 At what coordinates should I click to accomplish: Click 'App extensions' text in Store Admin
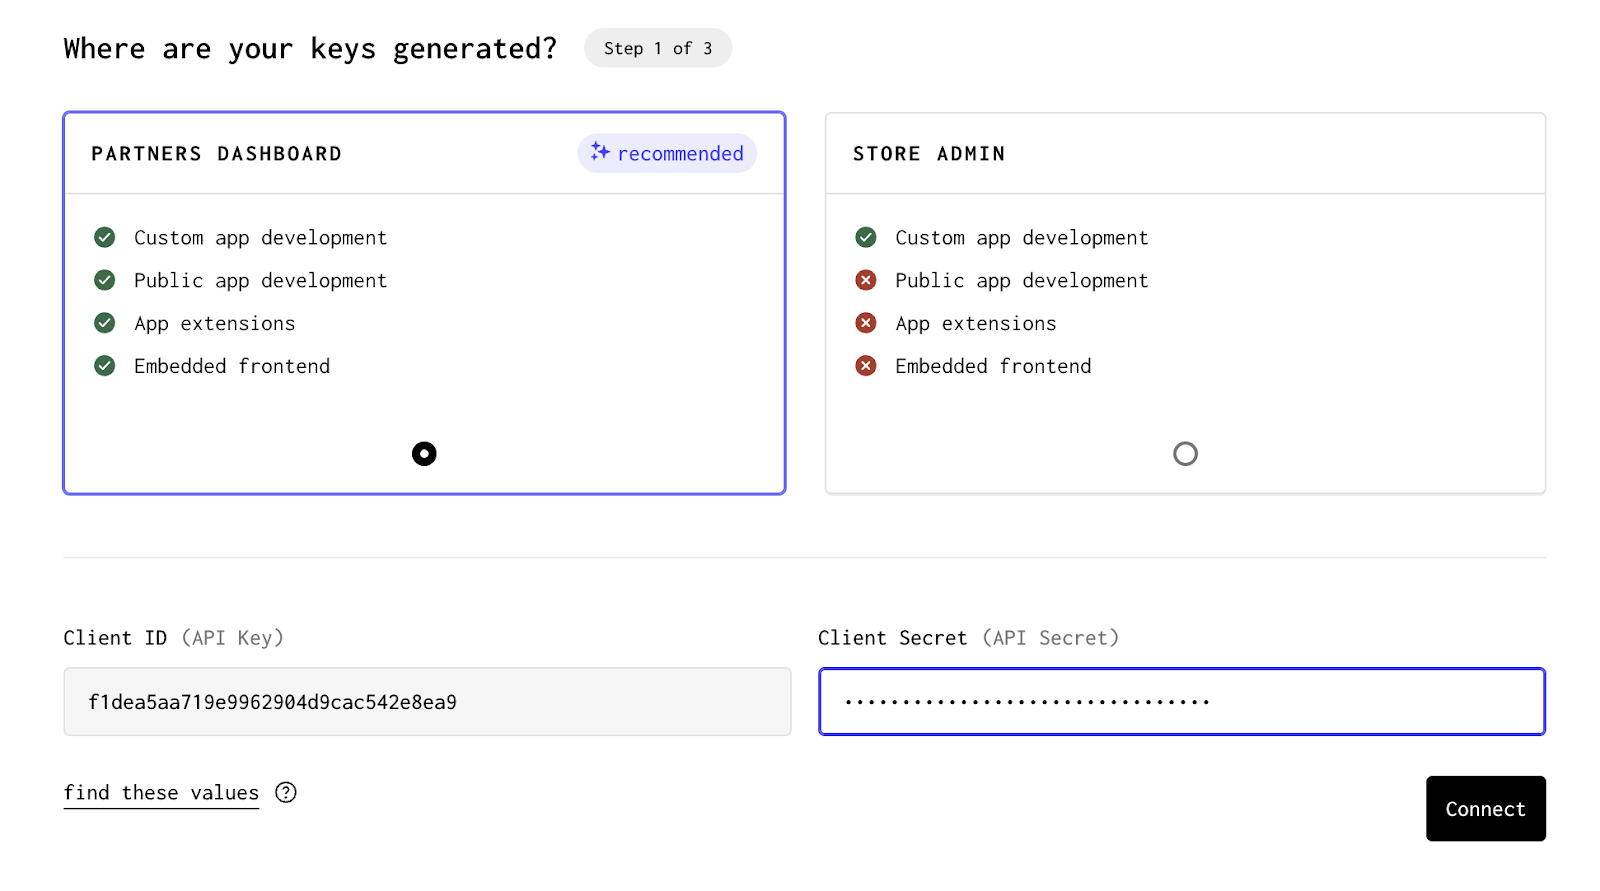click(976, 324)
